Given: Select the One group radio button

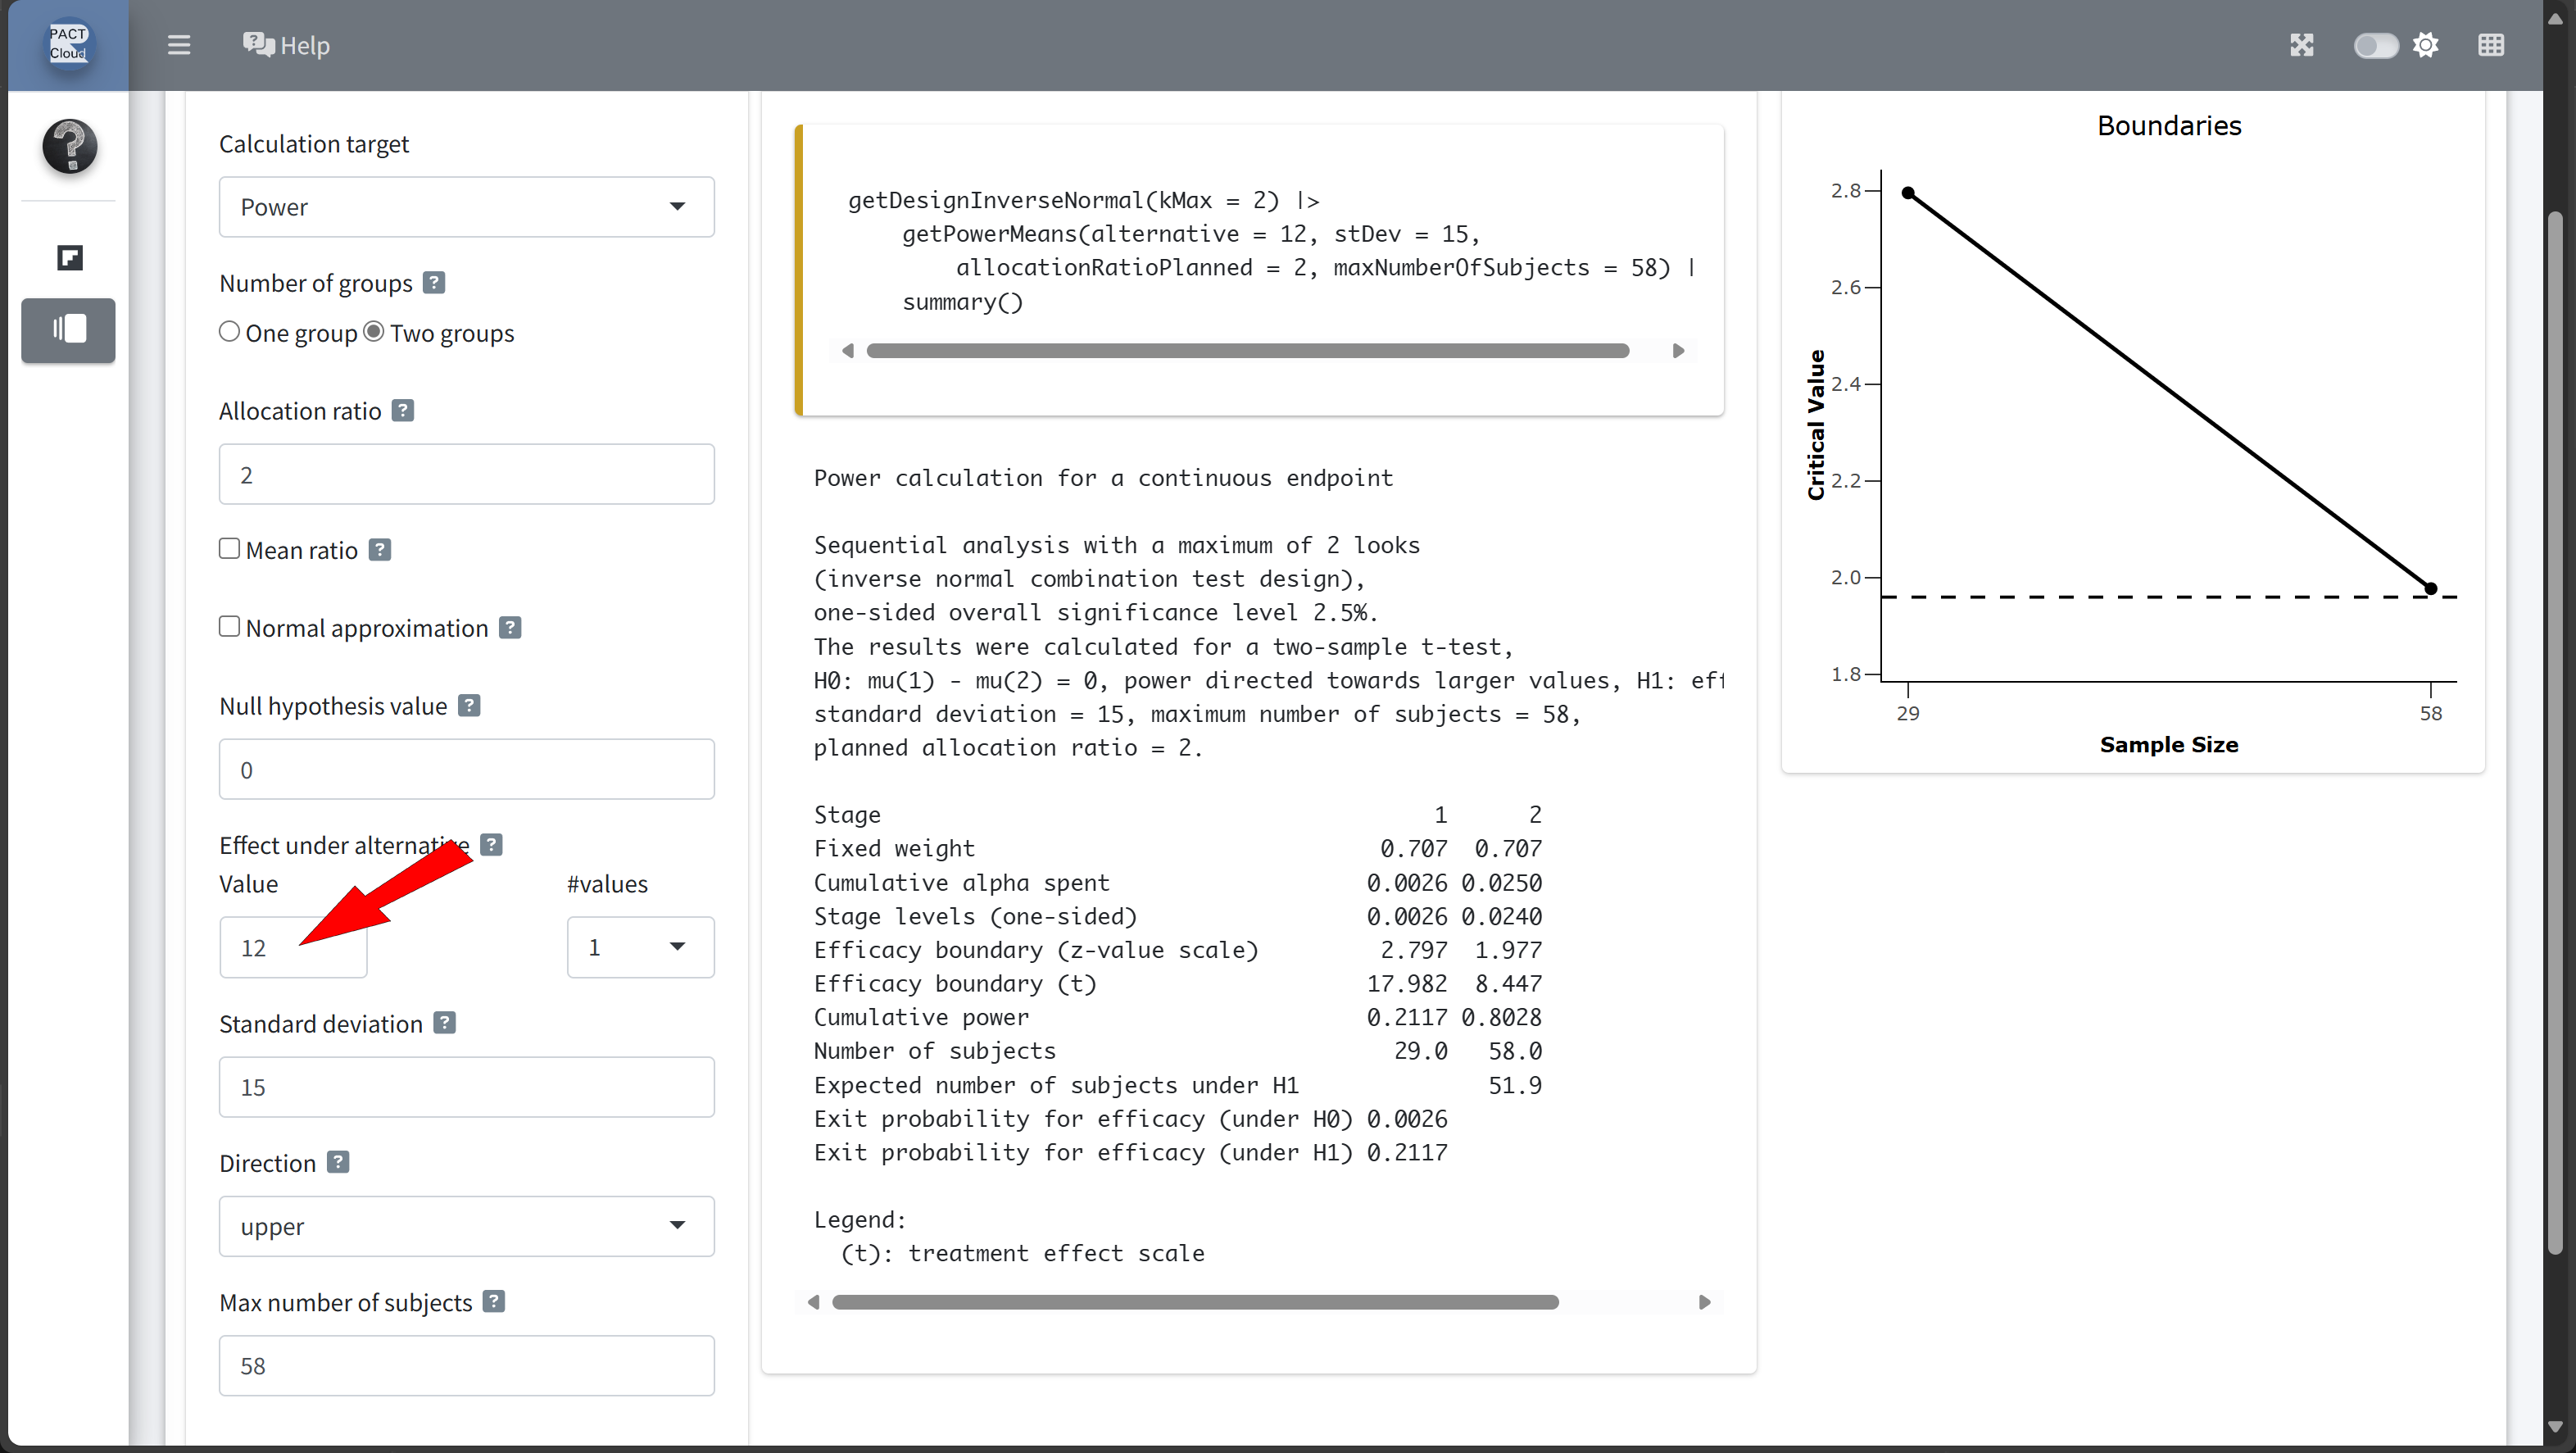Looking at the screenshot, I should tap(230, 332).
